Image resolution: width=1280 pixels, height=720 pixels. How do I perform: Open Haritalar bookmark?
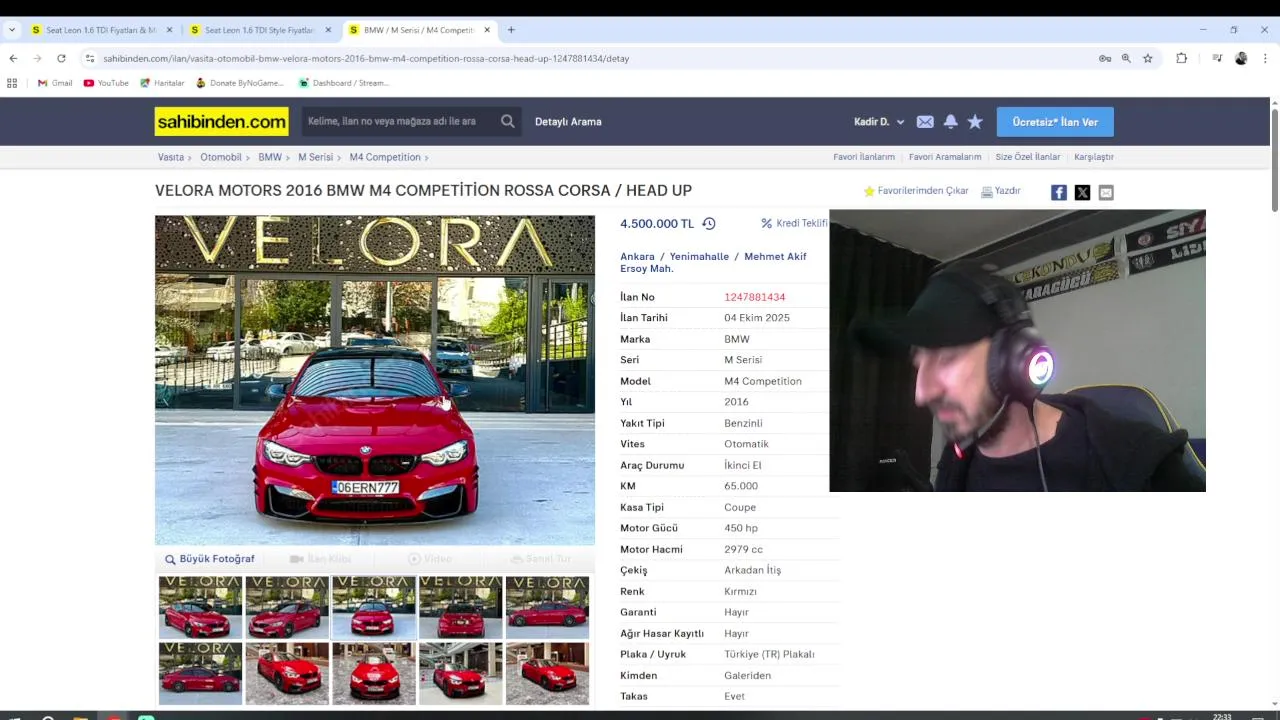(x=162, y=83)
